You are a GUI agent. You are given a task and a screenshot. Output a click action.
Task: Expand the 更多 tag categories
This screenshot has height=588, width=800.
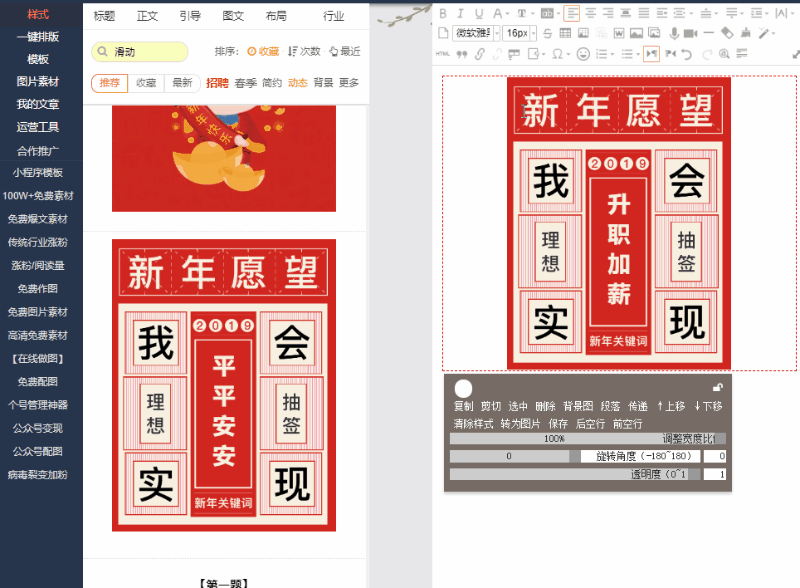tap(349, 83)
